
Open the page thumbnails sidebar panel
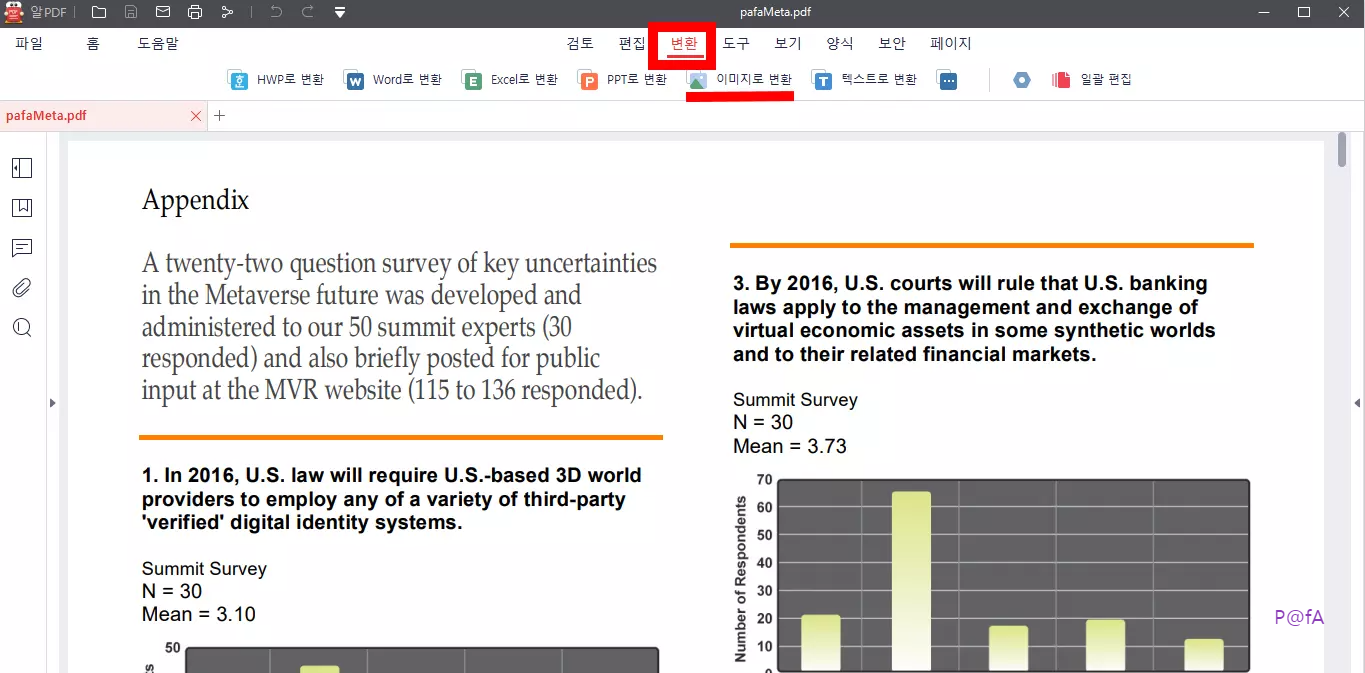[x=22, y=168]
